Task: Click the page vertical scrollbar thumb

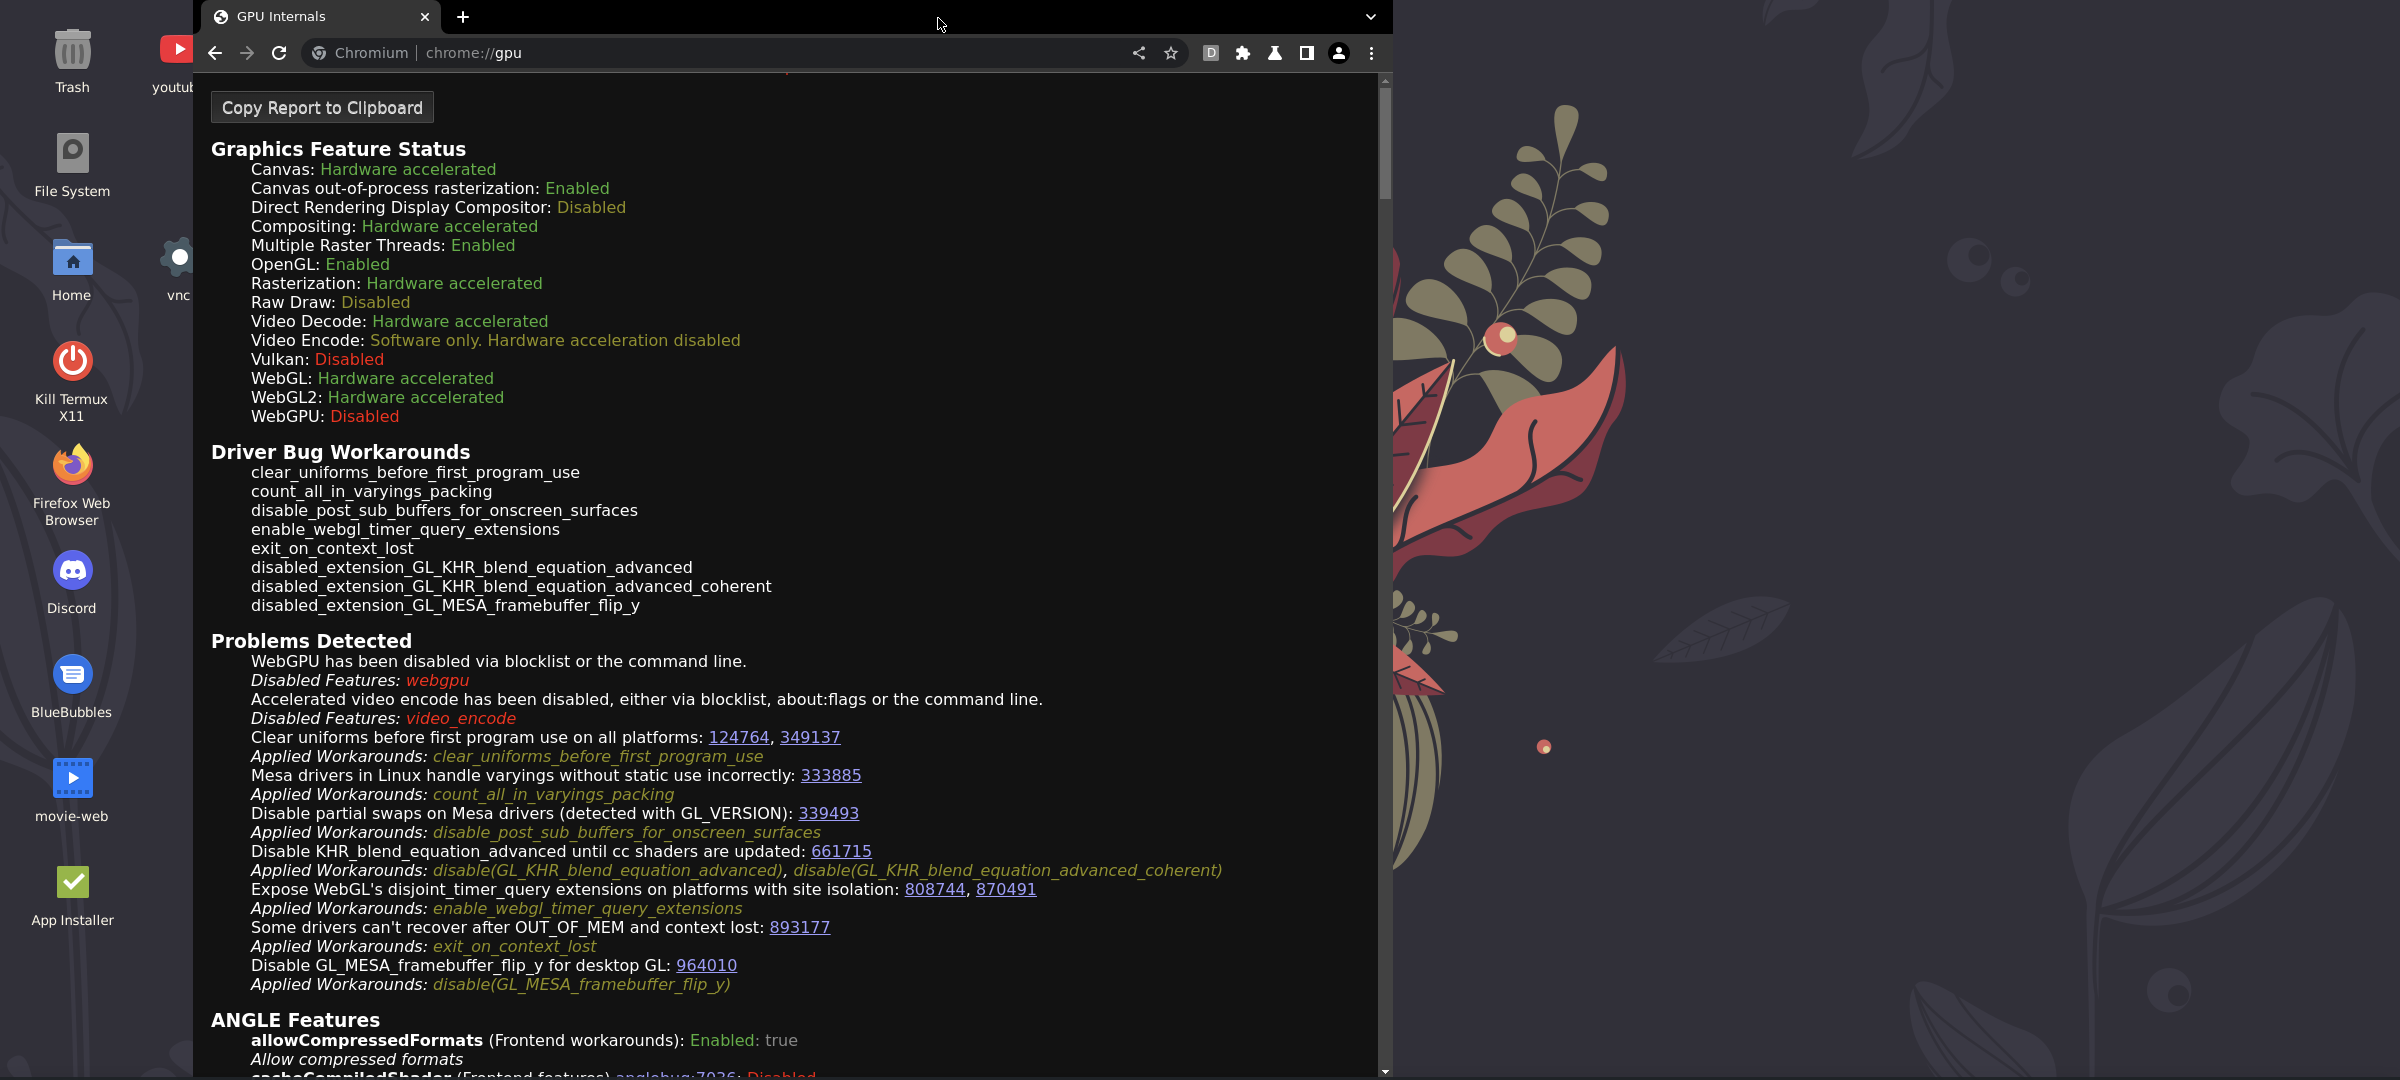Action: tap(1385, 142)
